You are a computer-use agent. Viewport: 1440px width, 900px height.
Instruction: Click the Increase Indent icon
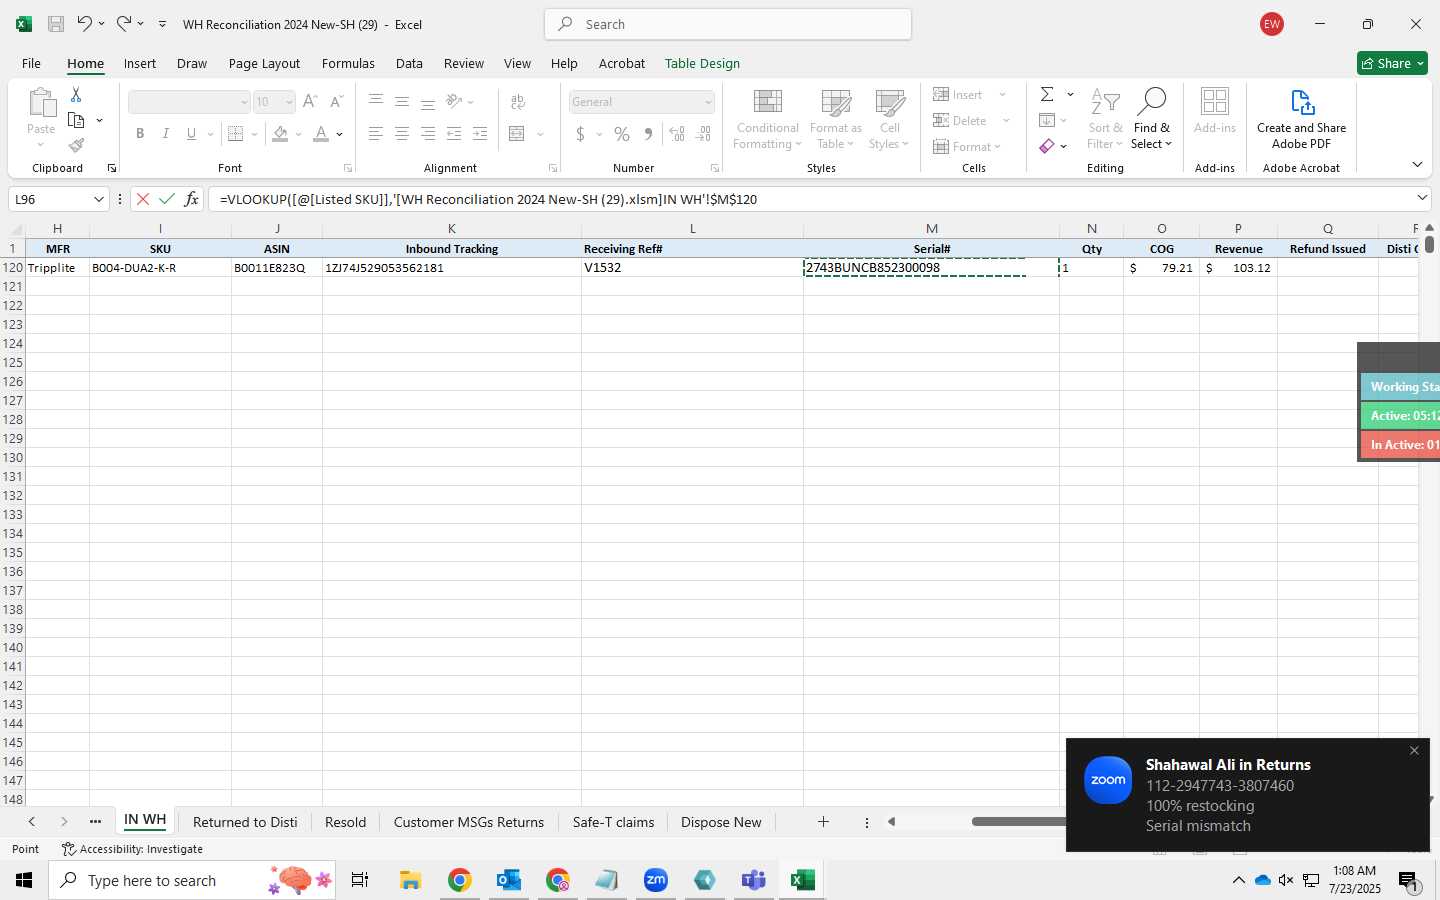point(480,134)
